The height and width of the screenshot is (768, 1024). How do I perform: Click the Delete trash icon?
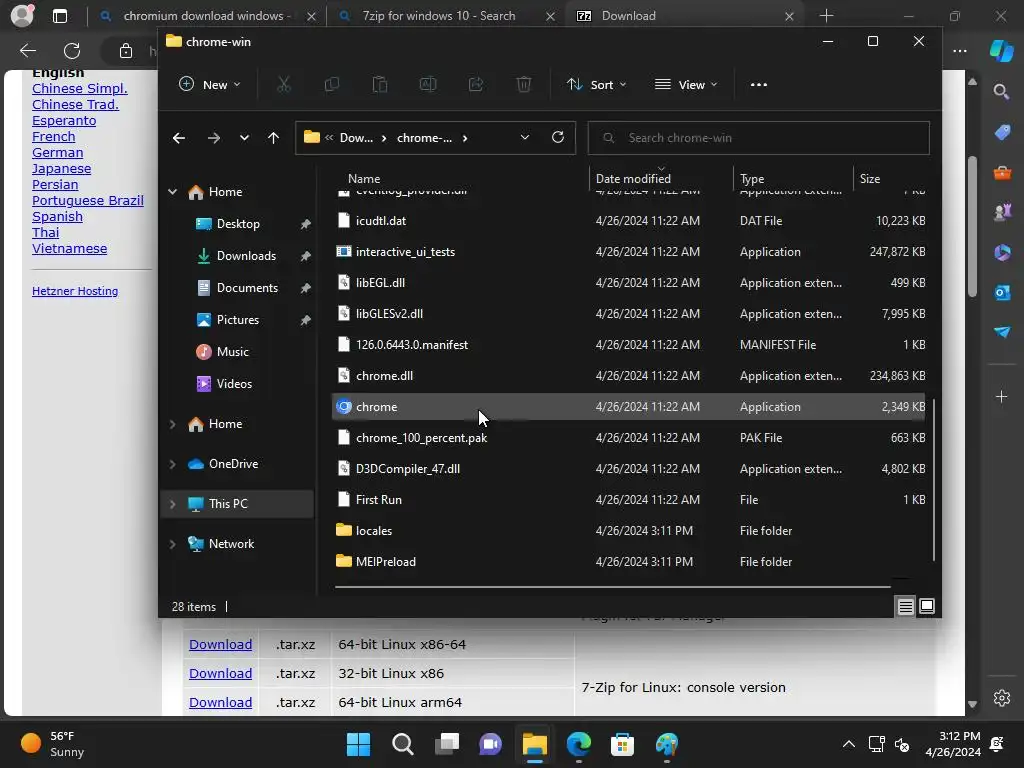[524, 84]
